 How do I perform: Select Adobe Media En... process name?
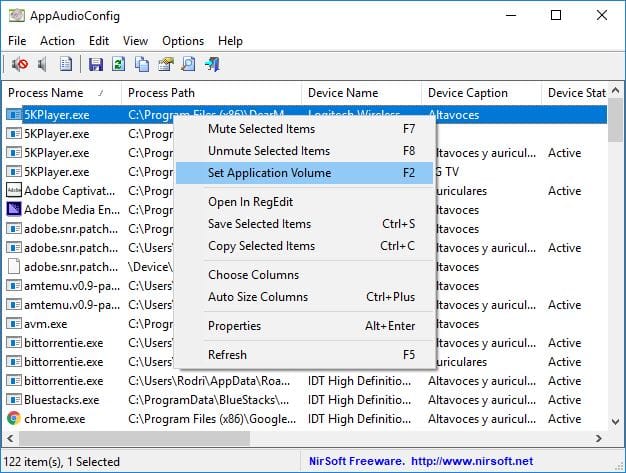[x=72, y=210]
